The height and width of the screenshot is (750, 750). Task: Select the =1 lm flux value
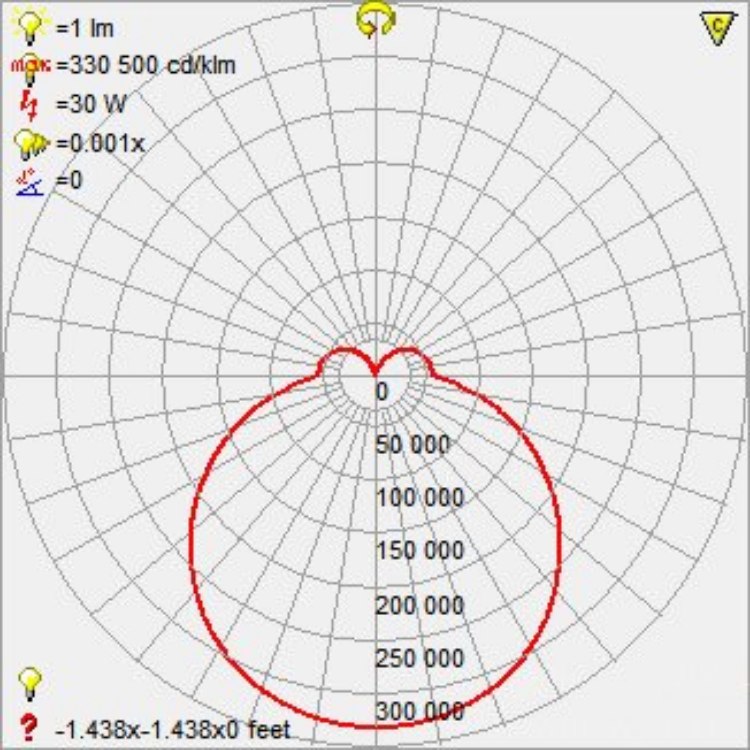85,28
